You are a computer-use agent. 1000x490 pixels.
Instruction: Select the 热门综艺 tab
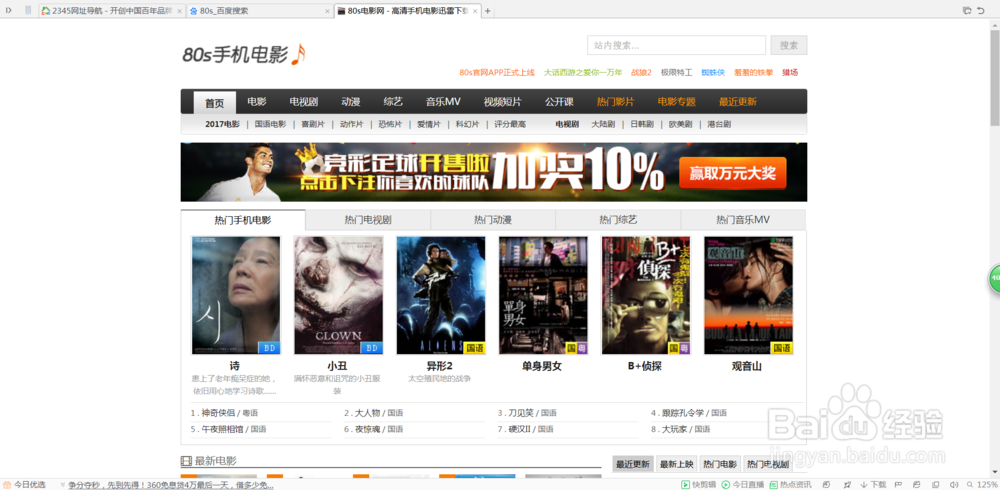coord(618,220)
